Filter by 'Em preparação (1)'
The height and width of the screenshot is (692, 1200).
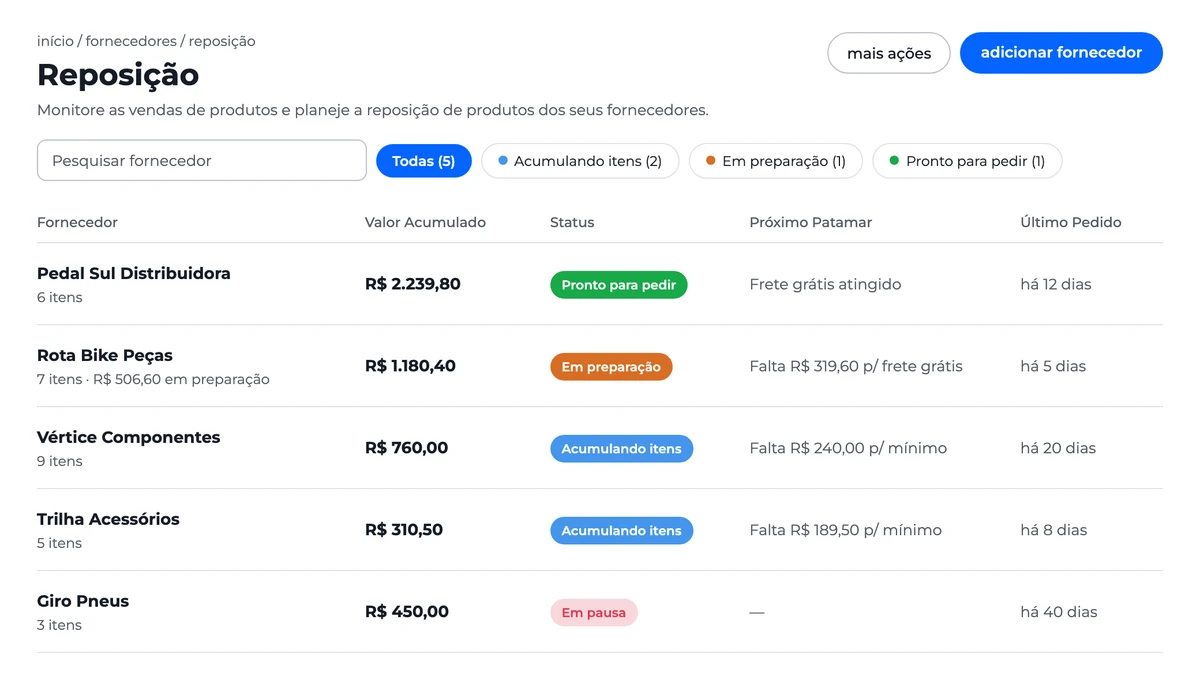776,161
